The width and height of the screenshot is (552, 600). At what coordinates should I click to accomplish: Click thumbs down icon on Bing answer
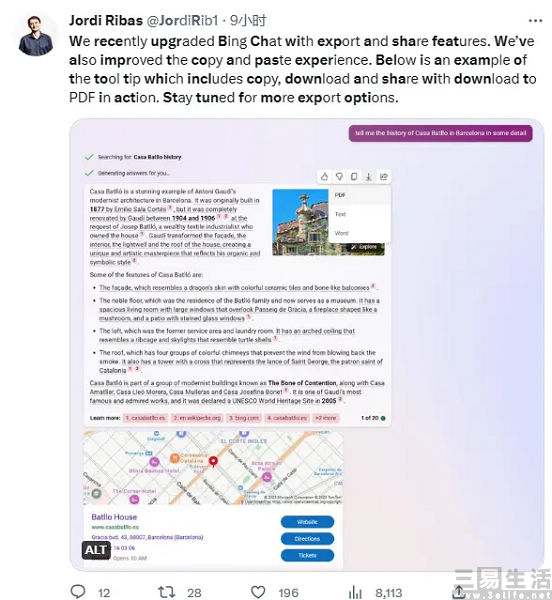click(x=339, y=176)
